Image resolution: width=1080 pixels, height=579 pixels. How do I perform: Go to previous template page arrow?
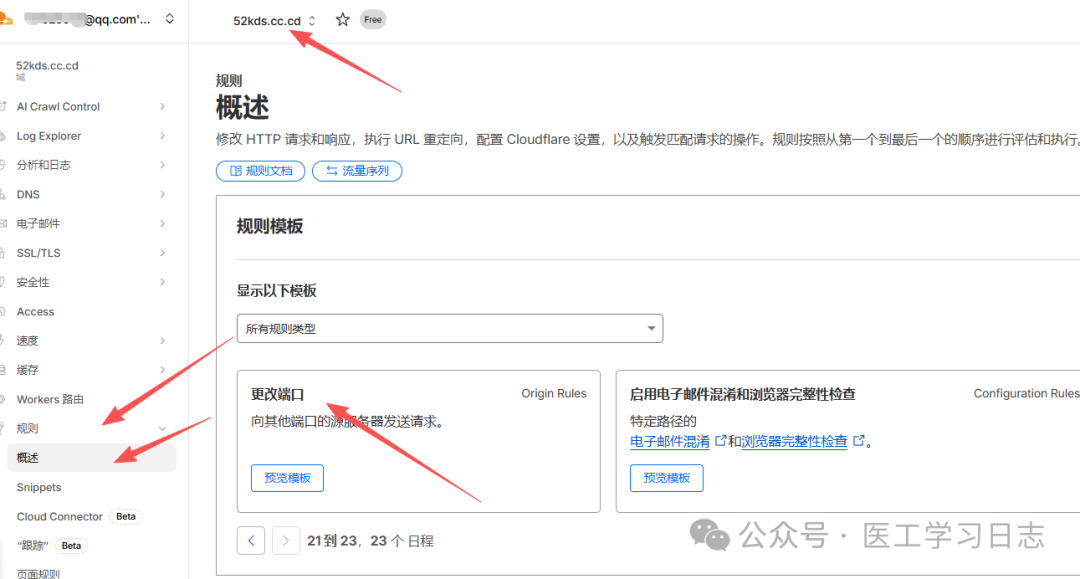tap(251, 540)
